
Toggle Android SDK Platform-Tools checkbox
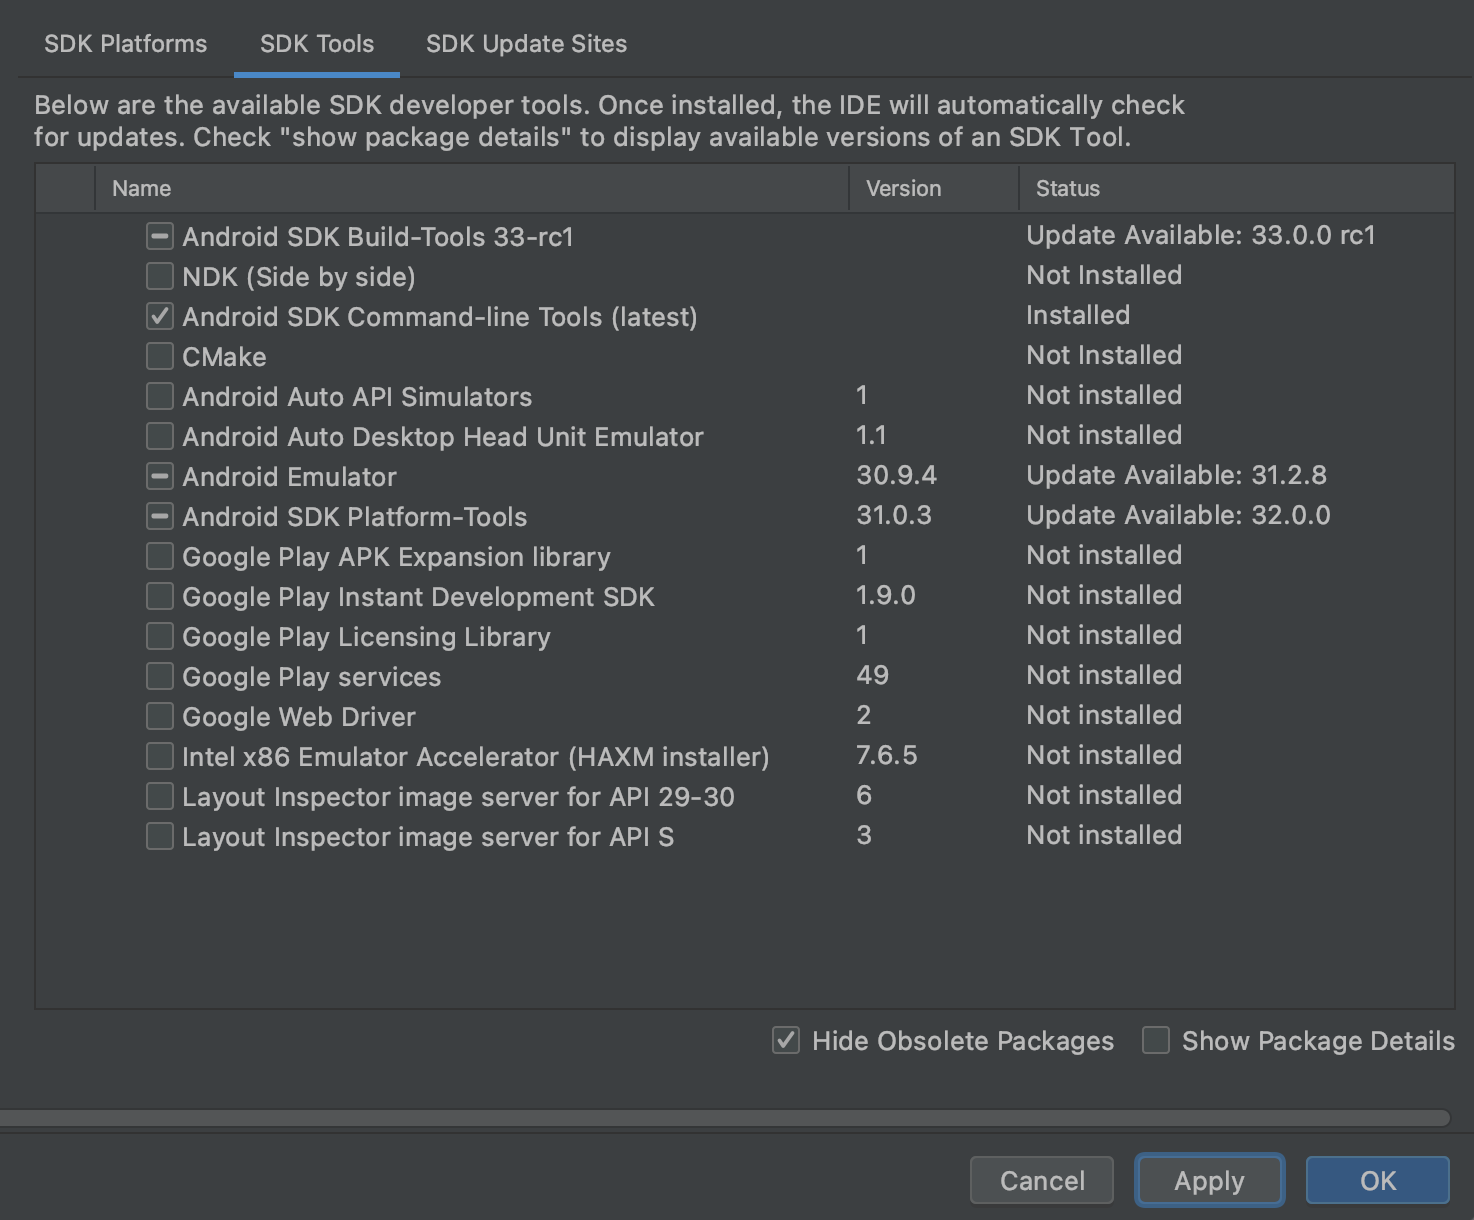[160, 517]
